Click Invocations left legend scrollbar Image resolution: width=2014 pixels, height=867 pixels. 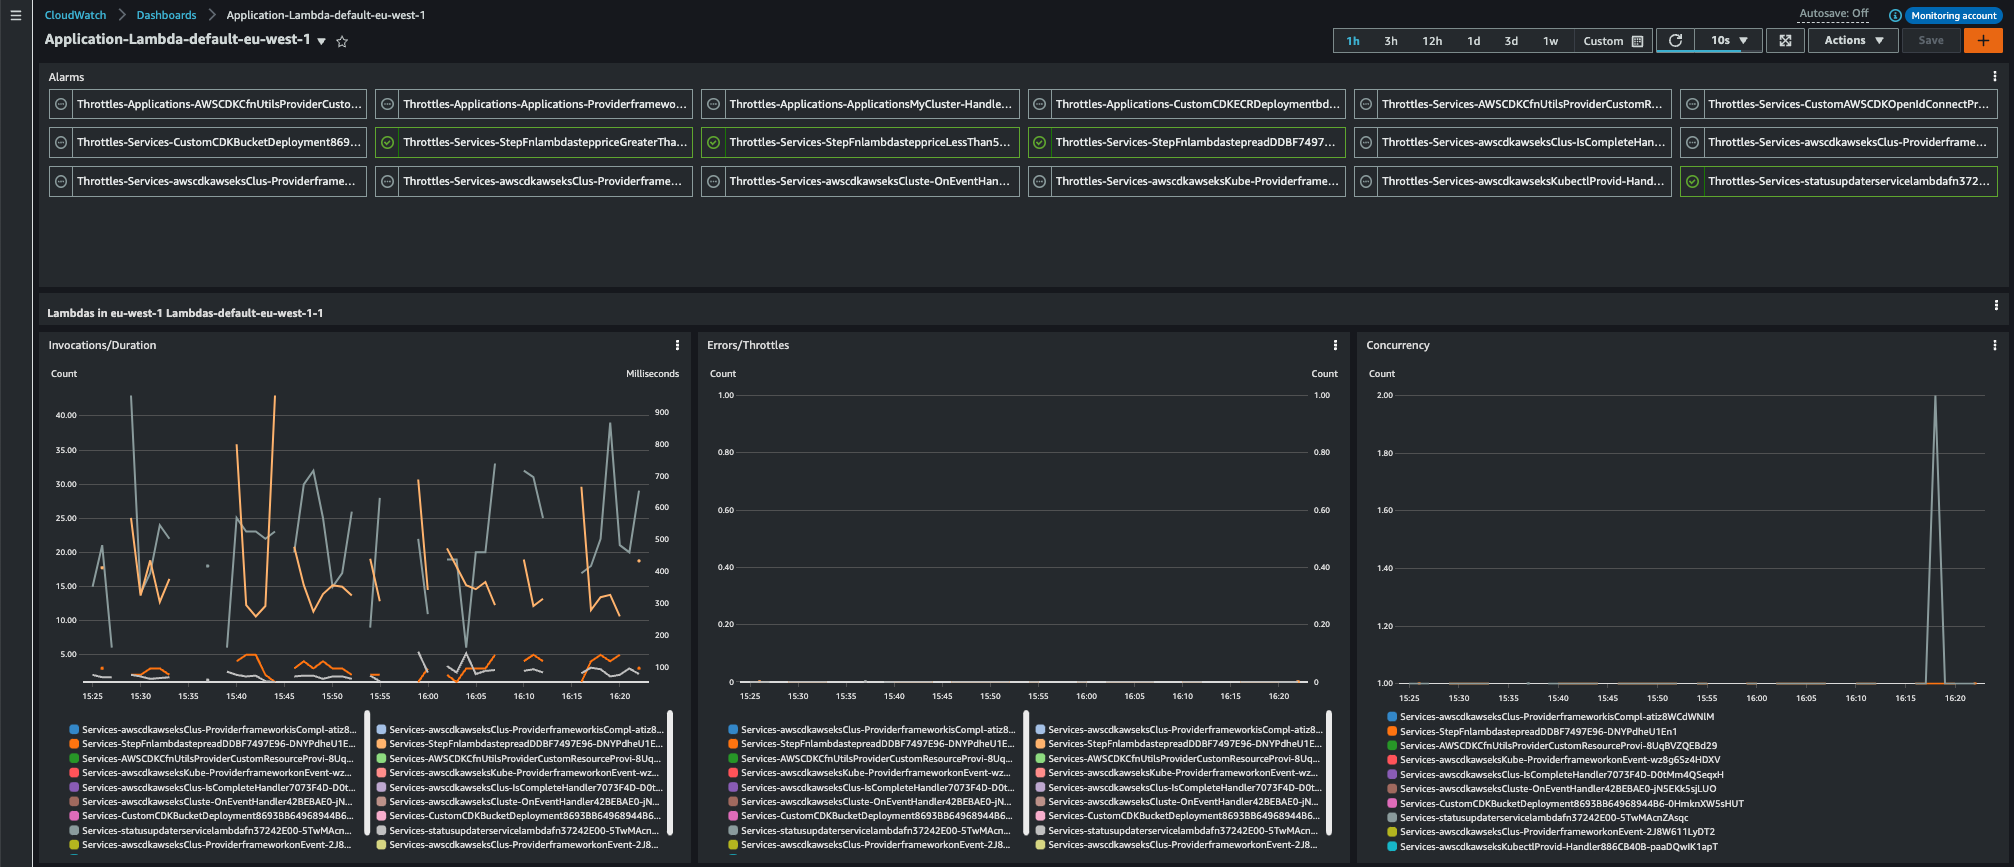point(367,772)
